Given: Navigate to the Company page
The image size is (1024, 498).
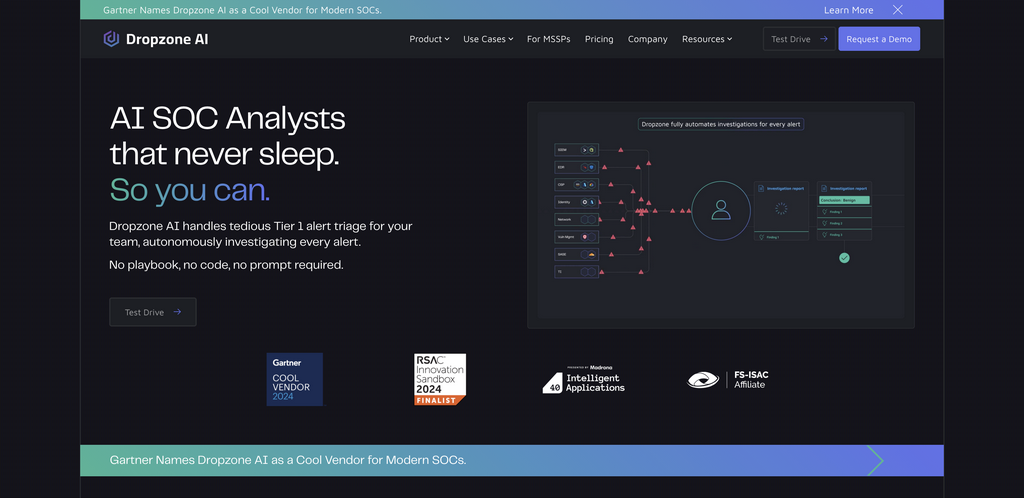Looking at the screenshot, I should (647, 39).
